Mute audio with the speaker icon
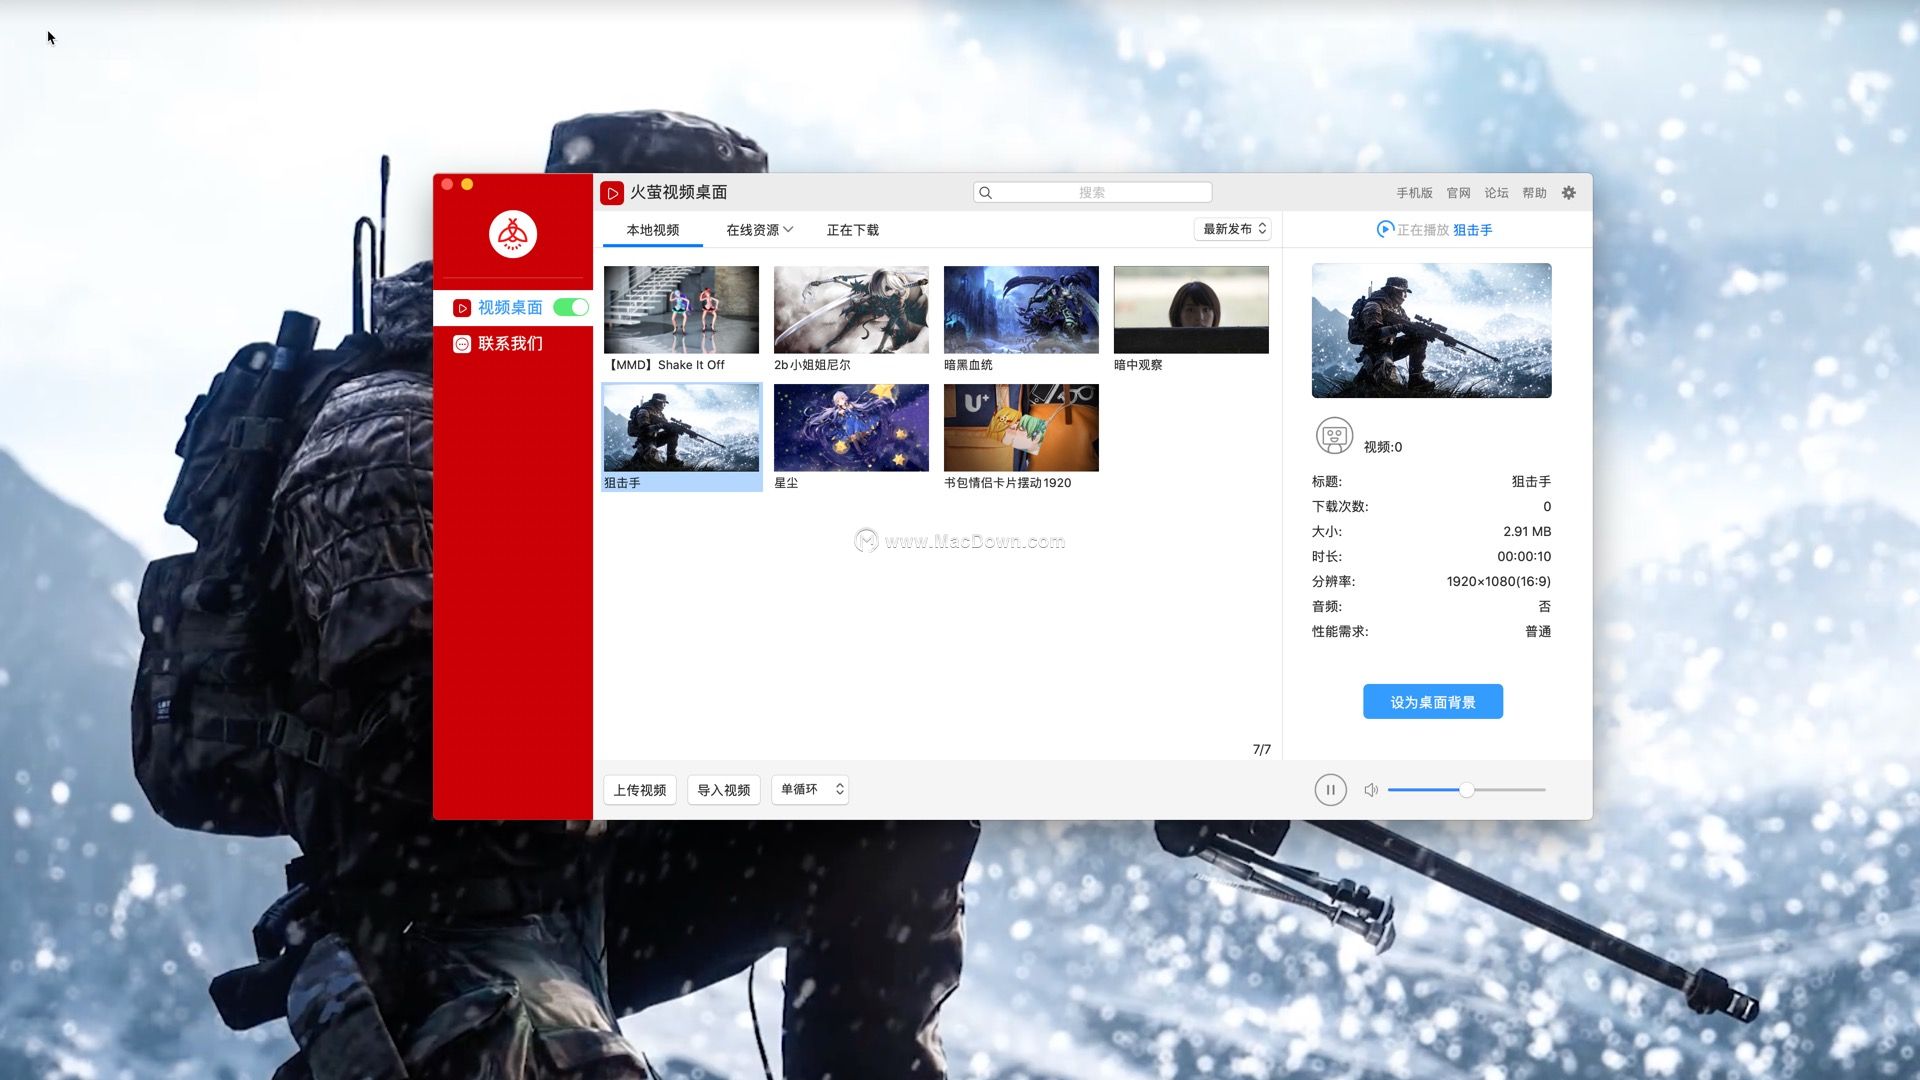 (x=1371, y=790)
